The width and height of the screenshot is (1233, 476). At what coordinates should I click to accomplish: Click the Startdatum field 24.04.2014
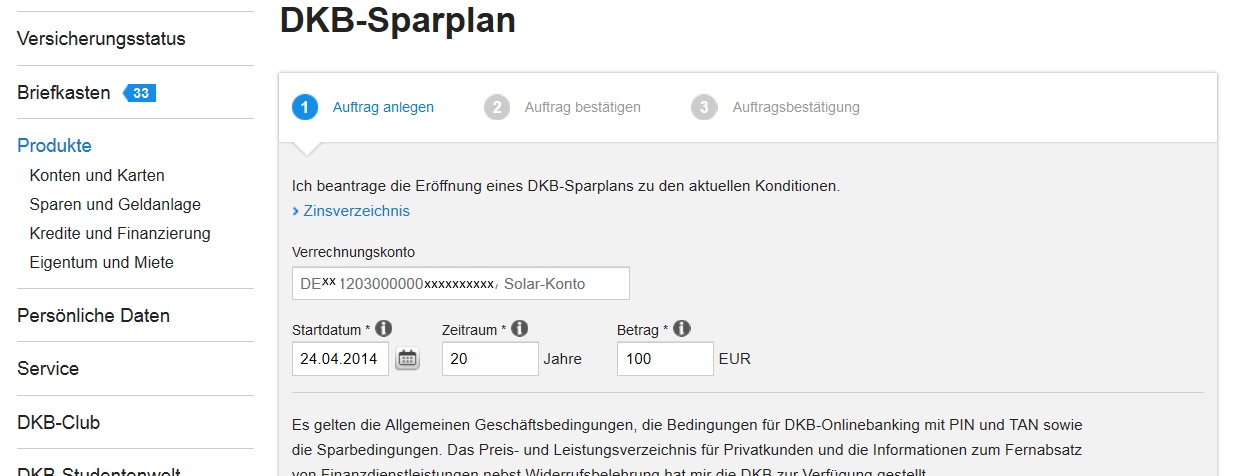click(x=340, y=359)
